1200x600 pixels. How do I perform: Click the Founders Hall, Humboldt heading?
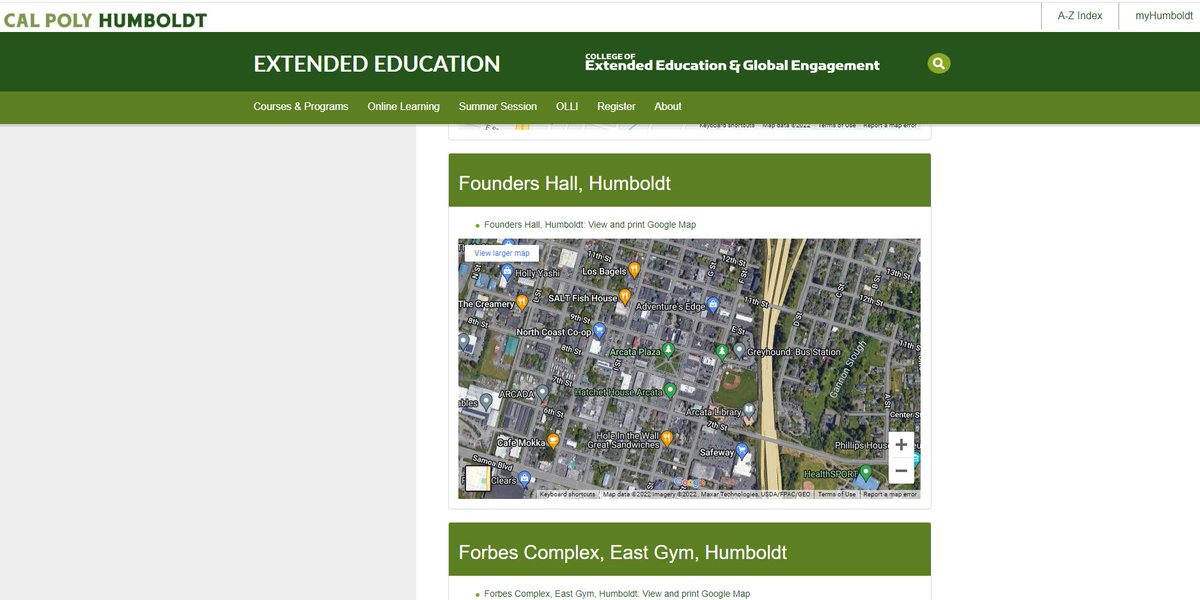(564, 183)
